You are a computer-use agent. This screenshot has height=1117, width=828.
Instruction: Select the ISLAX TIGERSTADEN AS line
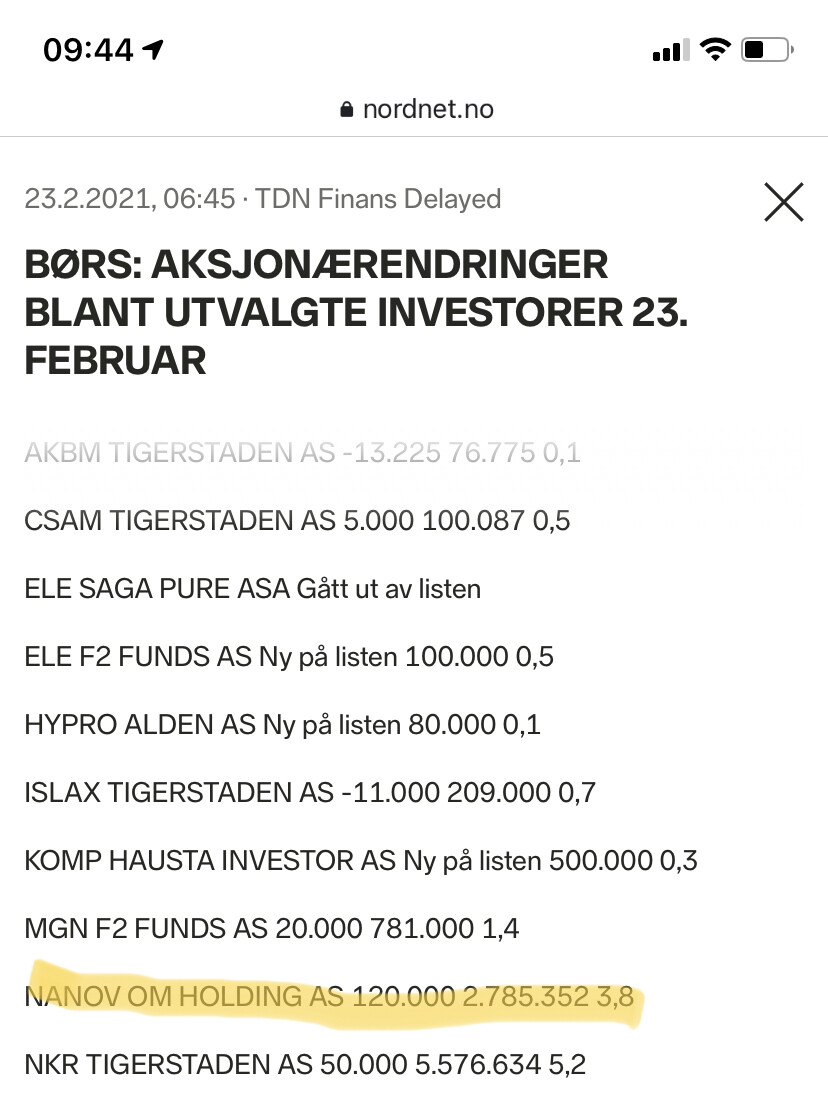(x=309, y=793)
